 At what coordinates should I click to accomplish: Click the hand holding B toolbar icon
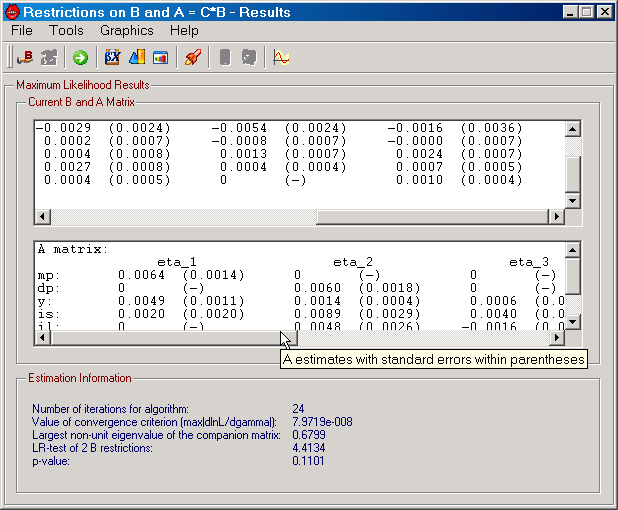click(25, 58)
